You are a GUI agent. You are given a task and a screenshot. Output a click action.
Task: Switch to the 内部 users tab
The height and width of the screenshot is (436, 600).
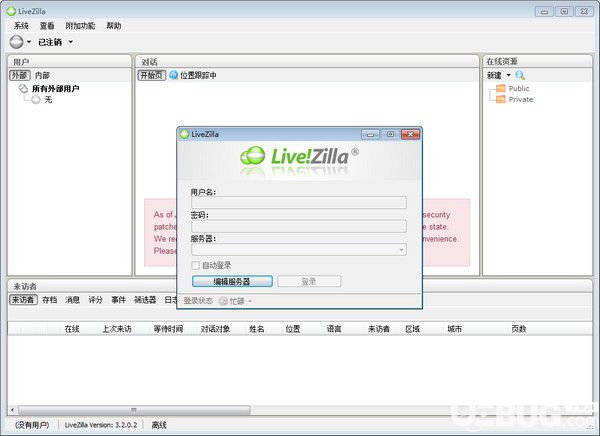tap(42, 75)
